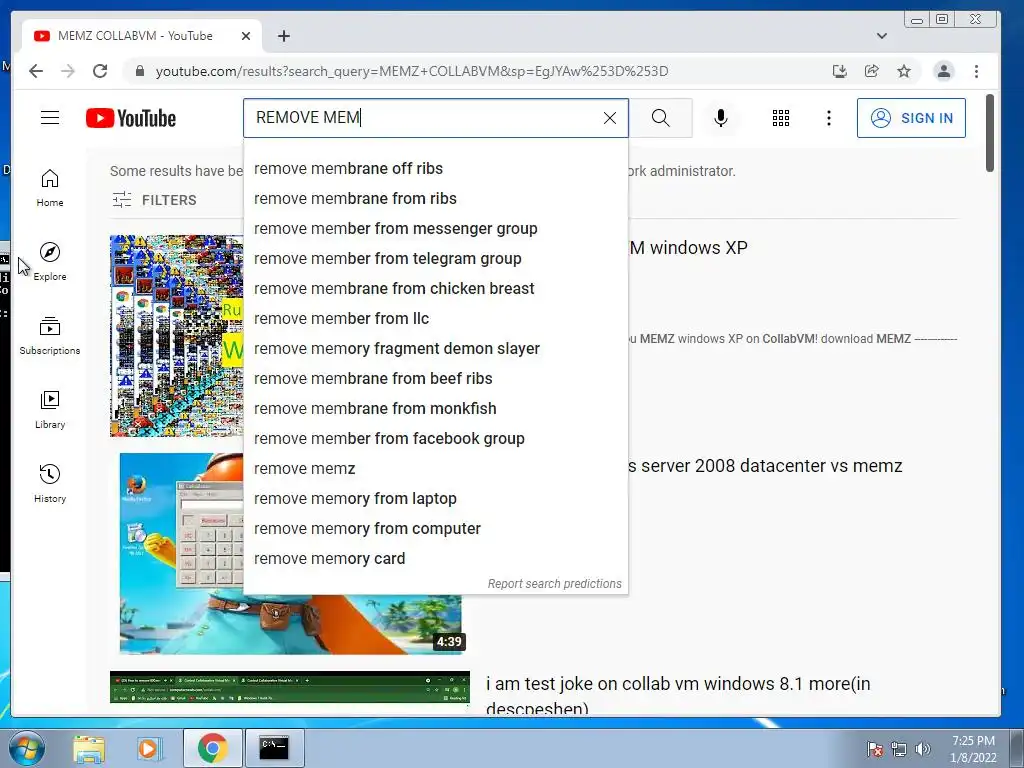
Task: Select suggestion 'remove member from telegram group'
Action: [x=436, y=259]
